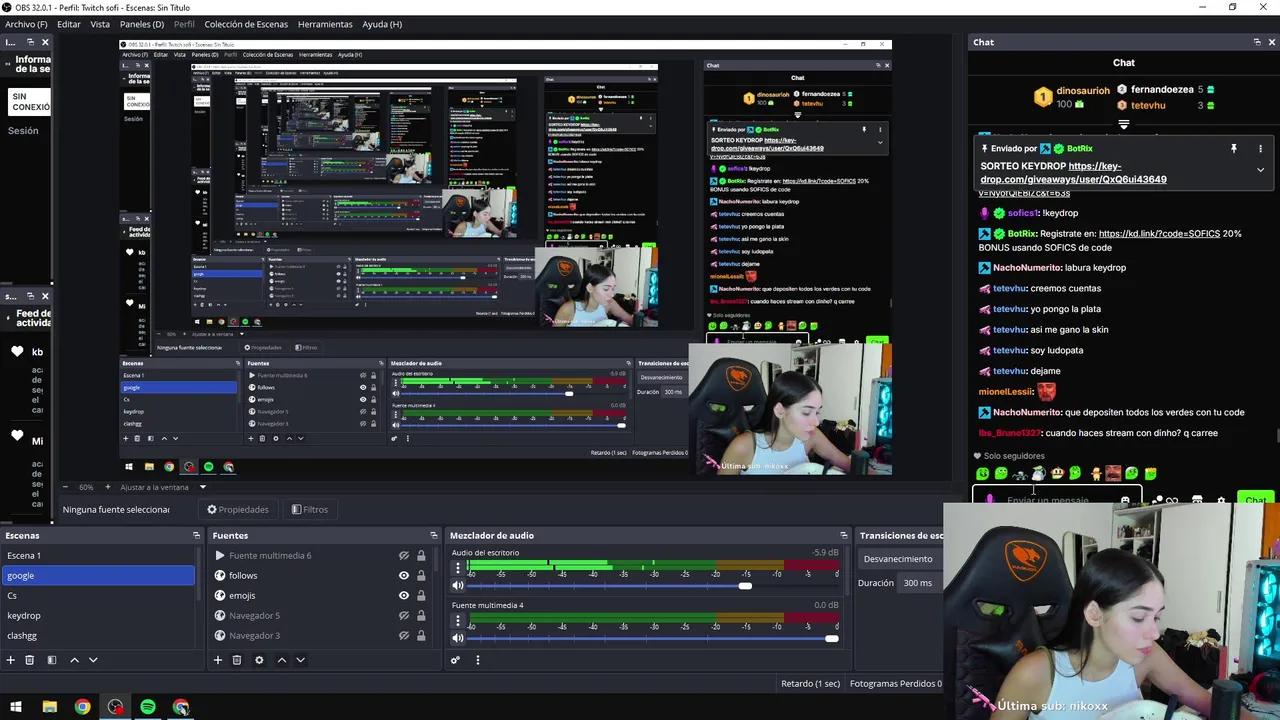Open source properties gear in Fuentes toolbar
The height and width of the screenshot is (720, 1280).
(x=259, y=660)
